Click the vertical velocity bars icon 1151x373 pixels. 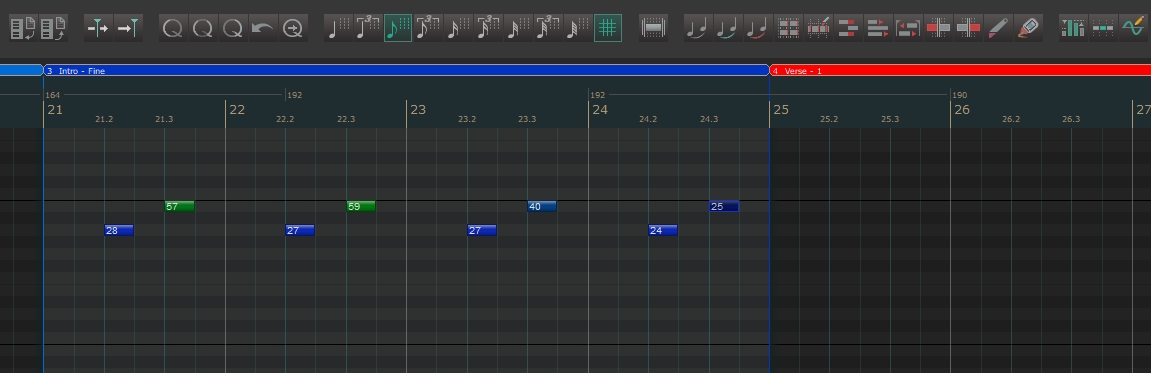tap(1074, 29)
